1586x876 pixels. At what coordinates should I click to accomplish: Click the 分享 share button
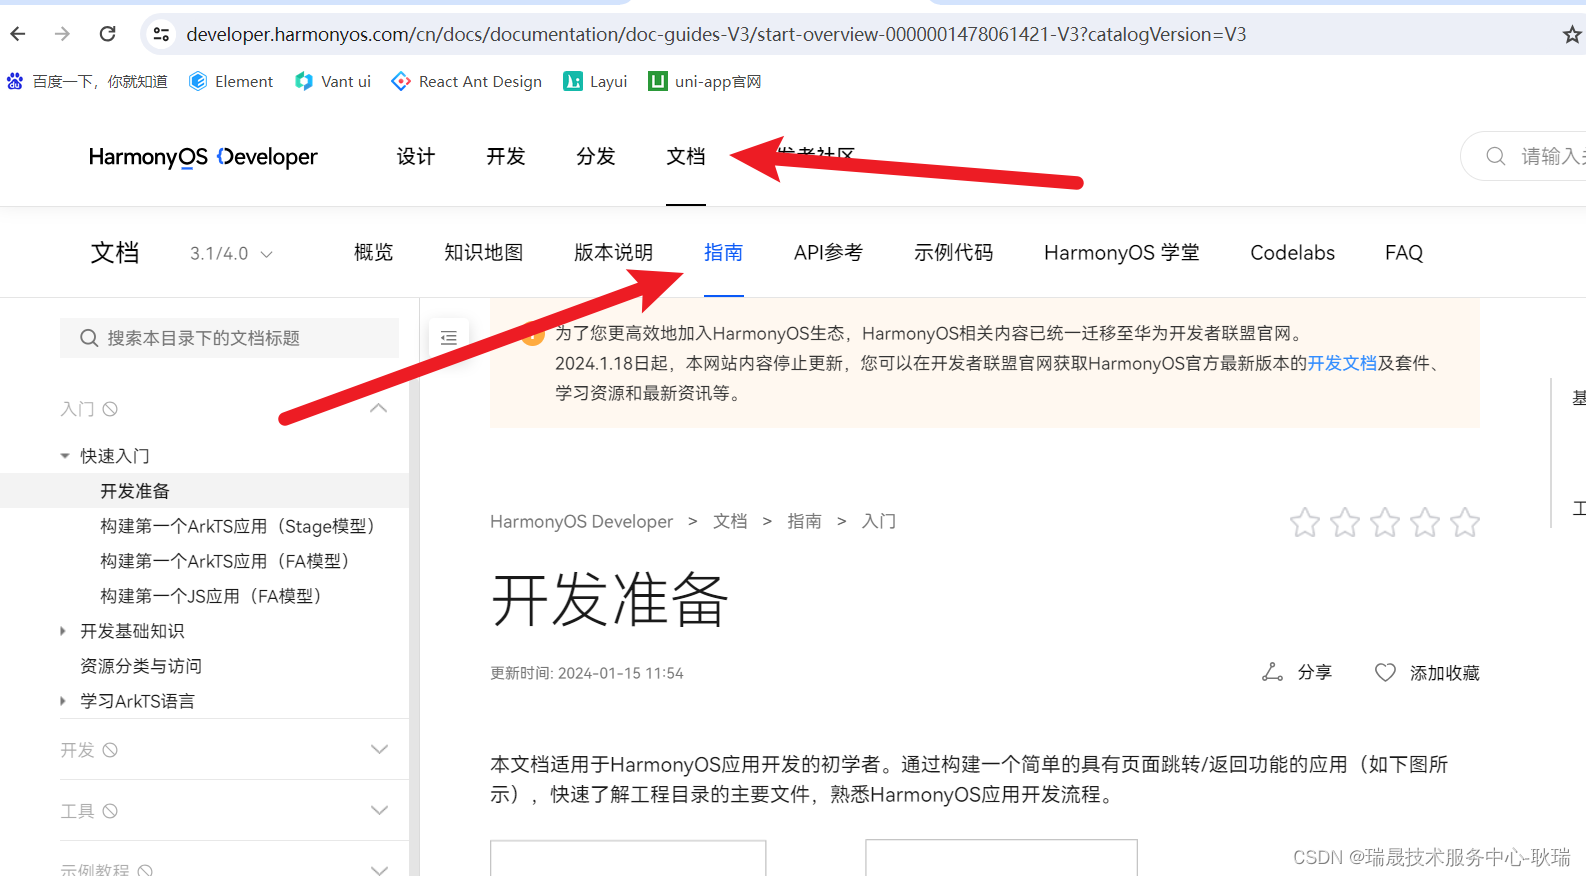(1296, 672)
